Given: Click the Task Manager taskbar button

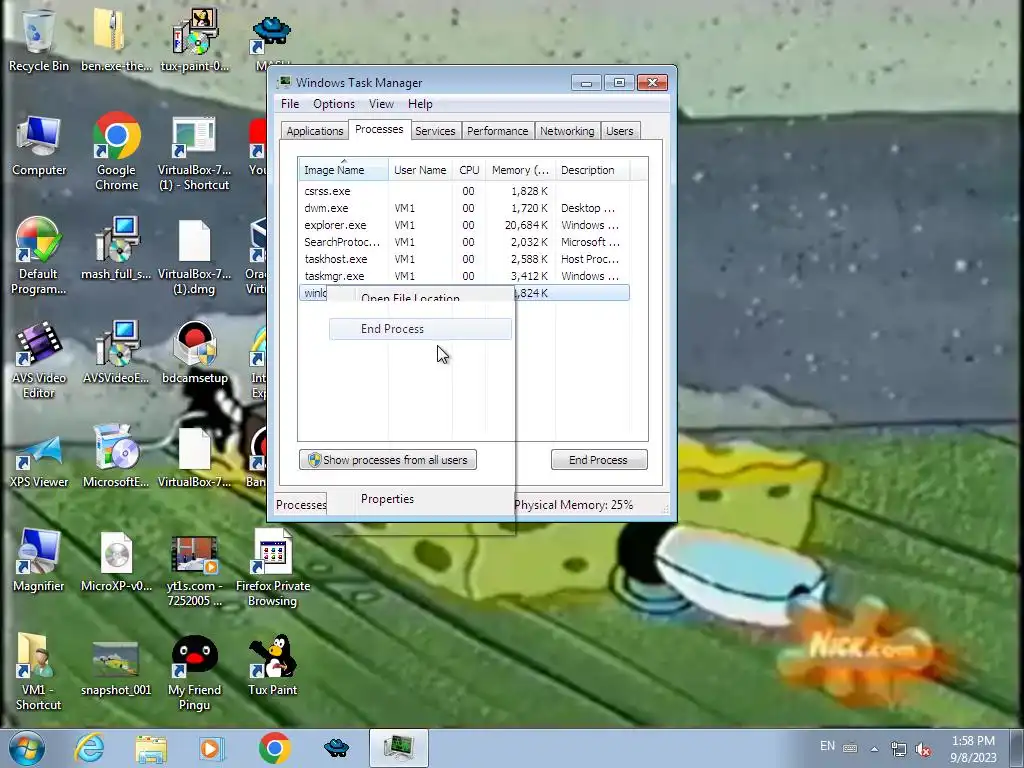Looking at the screenshot, I should pyautogui.click(x=398, y=748).
